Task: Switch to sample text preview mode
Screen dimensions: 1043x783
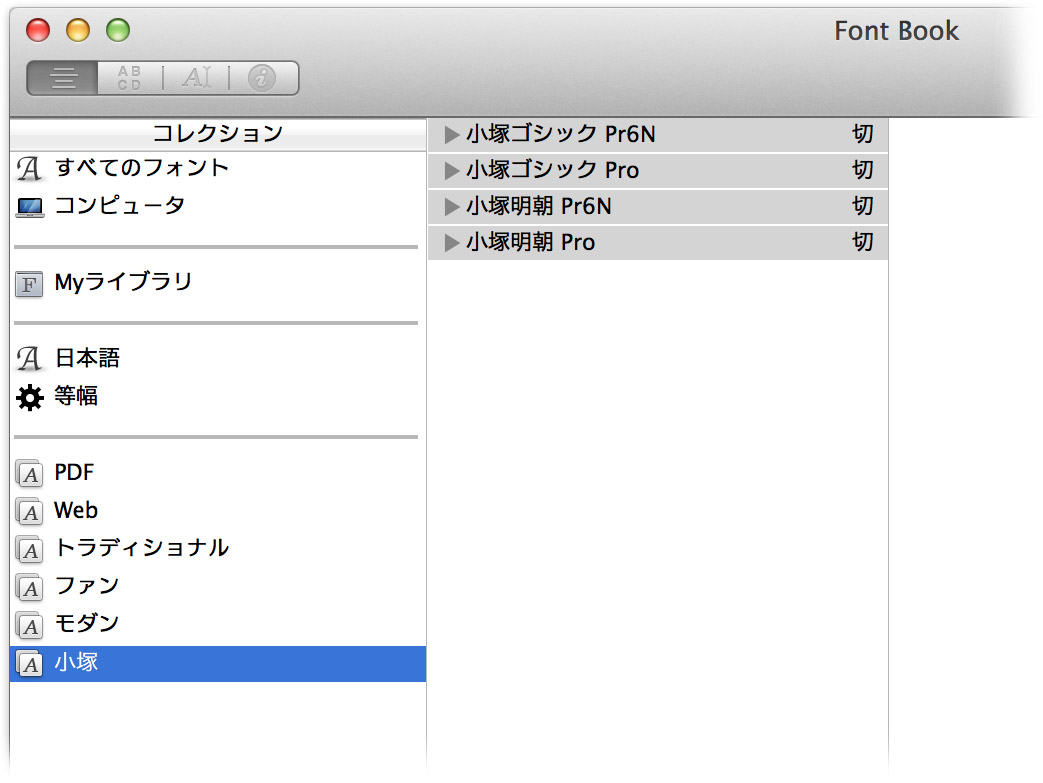Action: click(63, 78)
